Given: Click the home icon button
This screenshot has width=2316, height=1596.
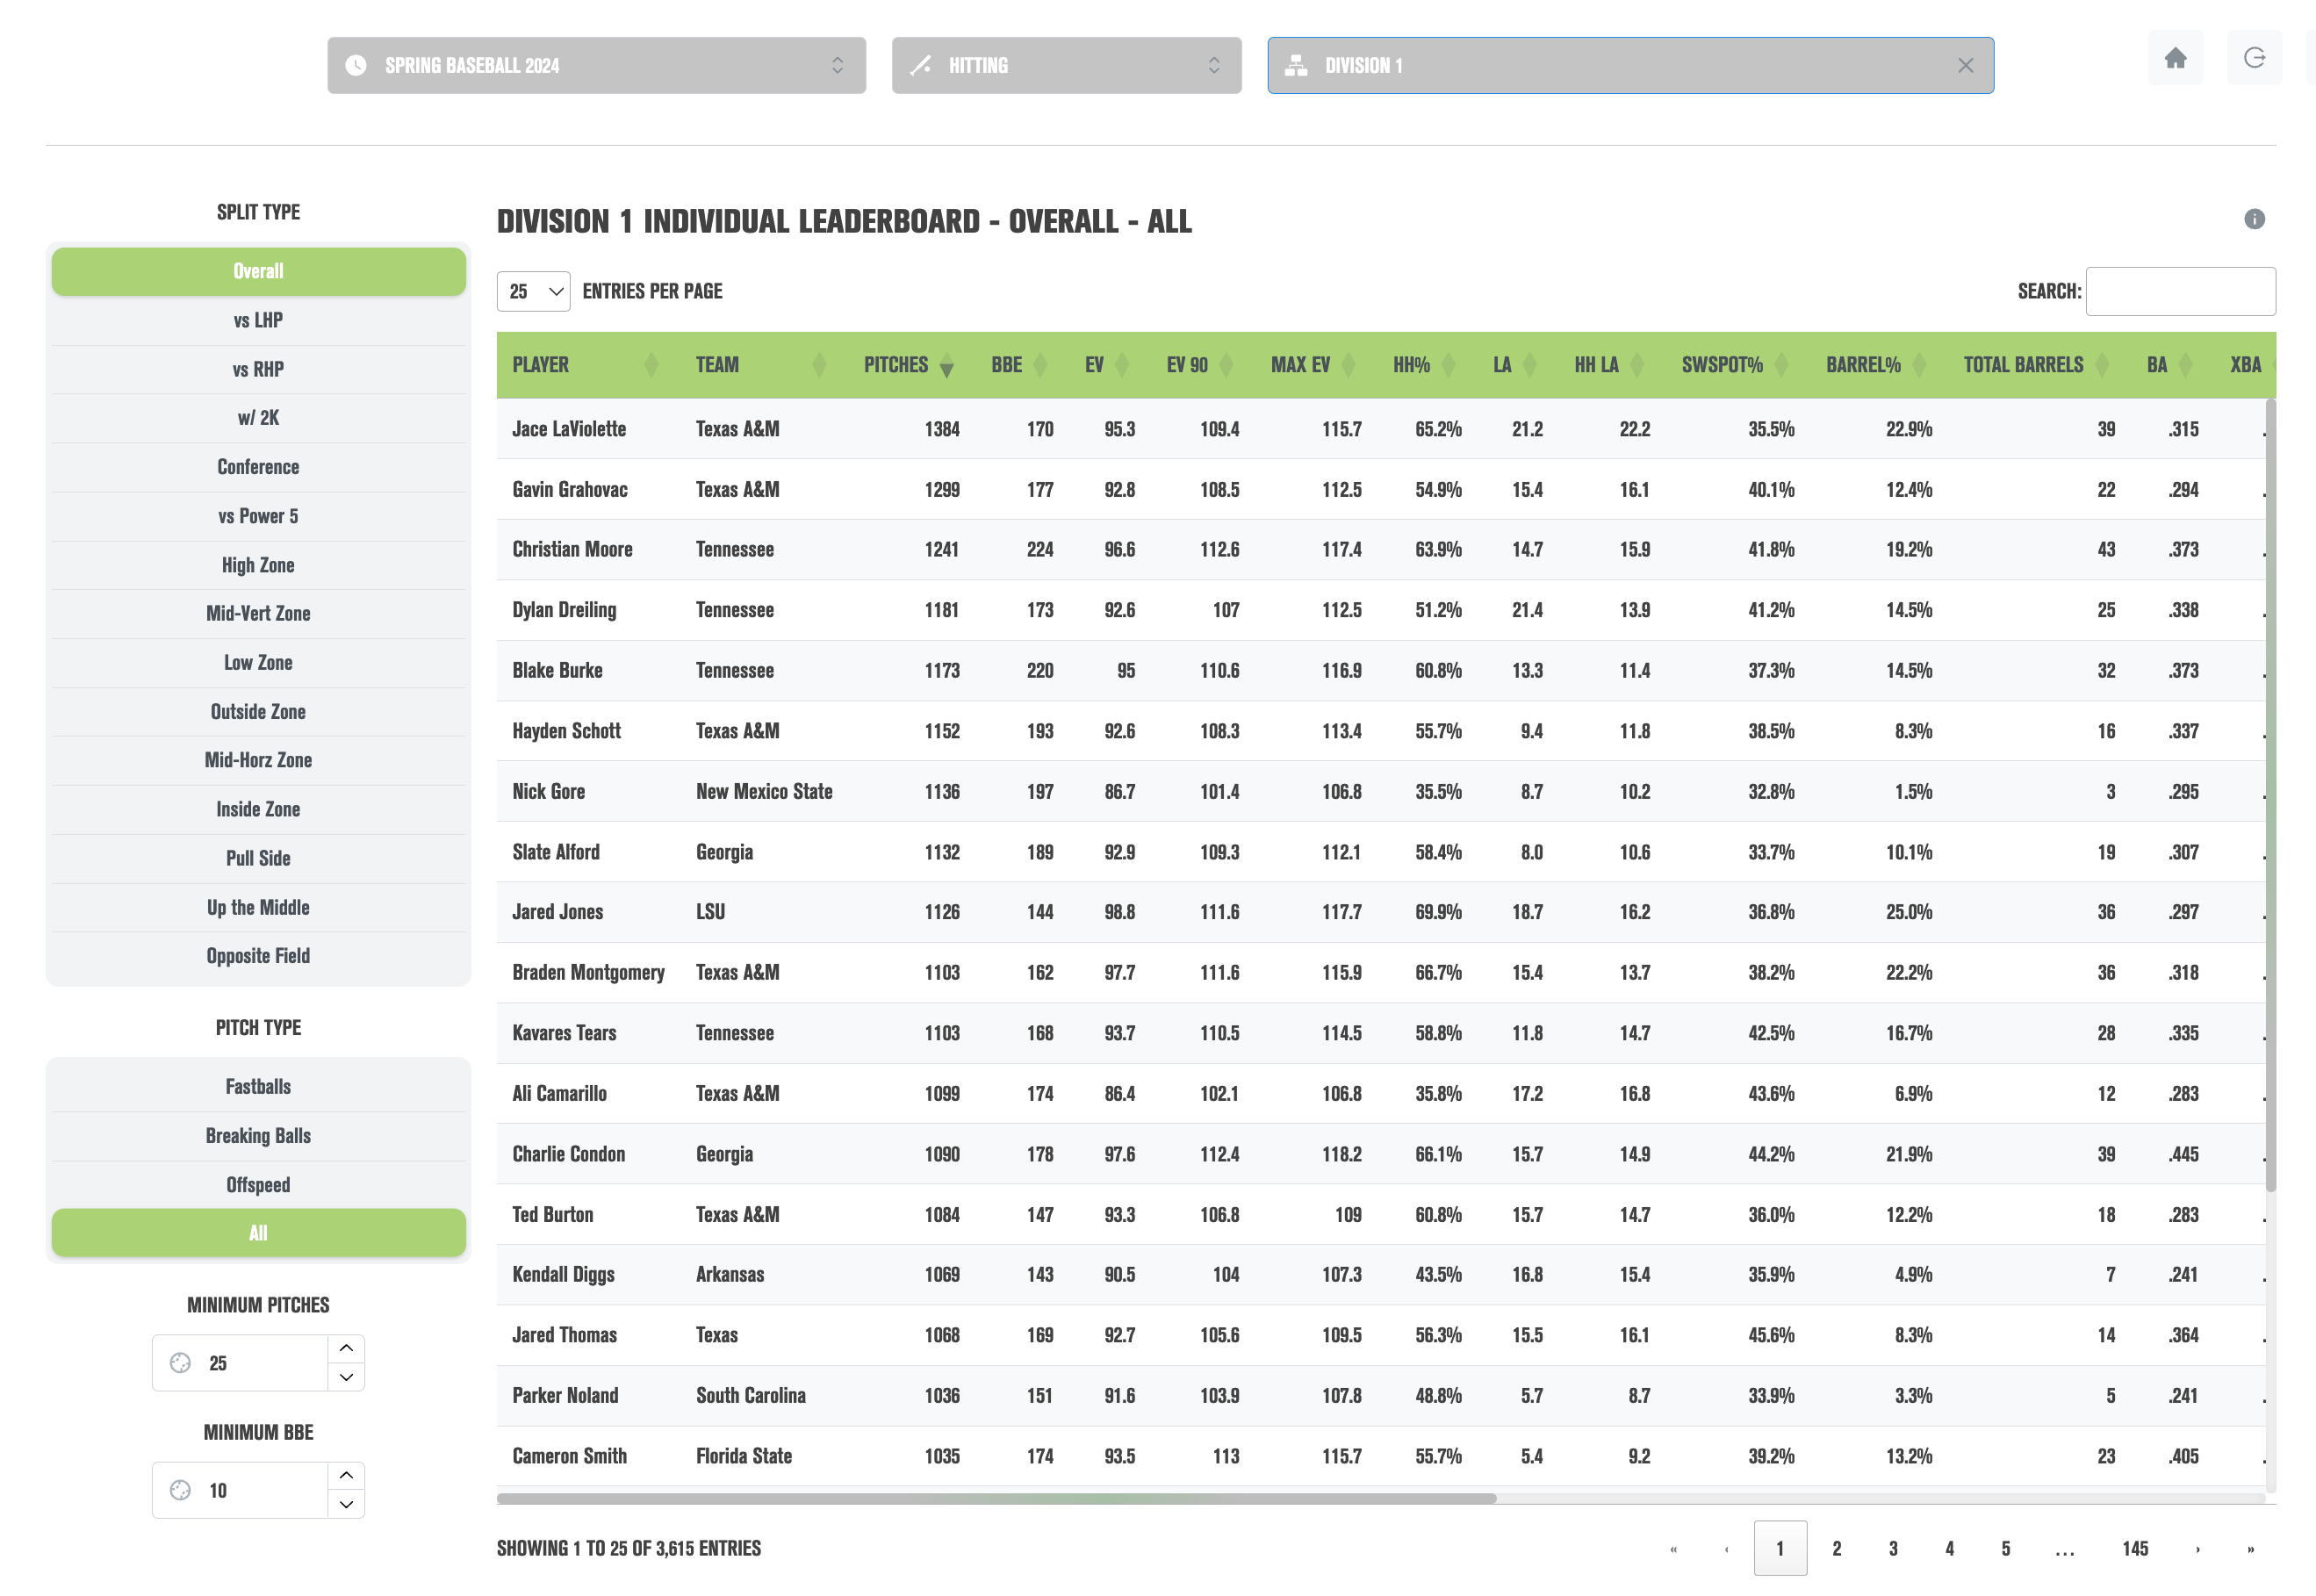Looking at the screenshot, I should click(2174, 58).
